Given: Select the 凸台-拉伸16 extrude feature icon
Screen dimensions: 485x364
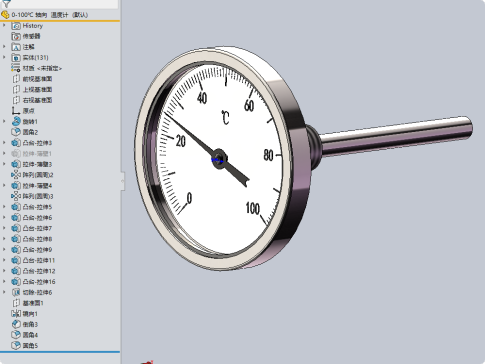Looking at the screenshot, I should pos(16,282).
